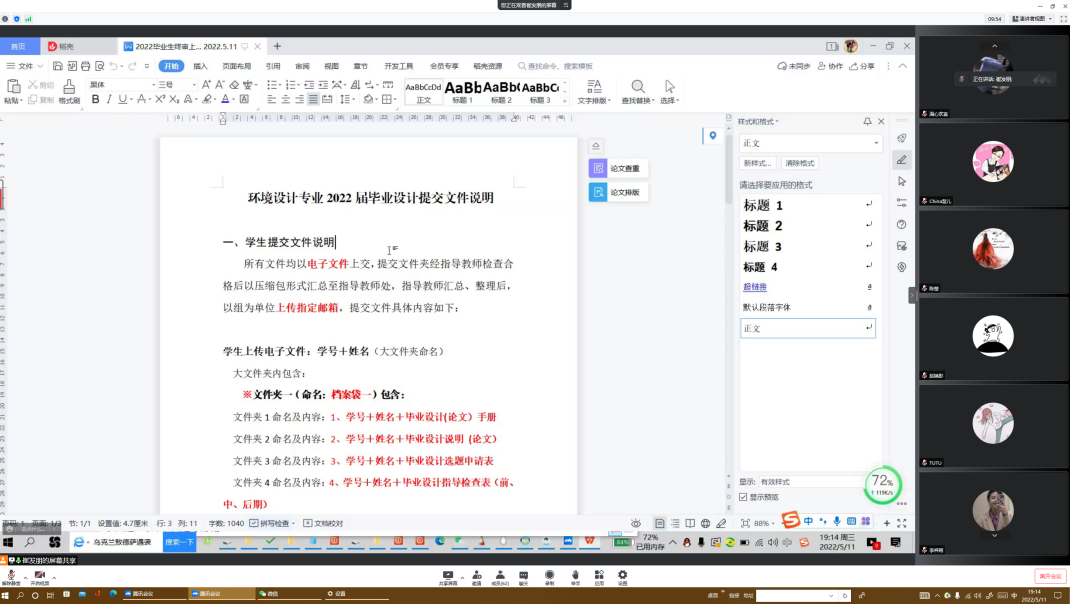The height and width of the screenshot is (604, 1070).
Task: Click 文档校对 in the status bar
Action: (323, 523)
